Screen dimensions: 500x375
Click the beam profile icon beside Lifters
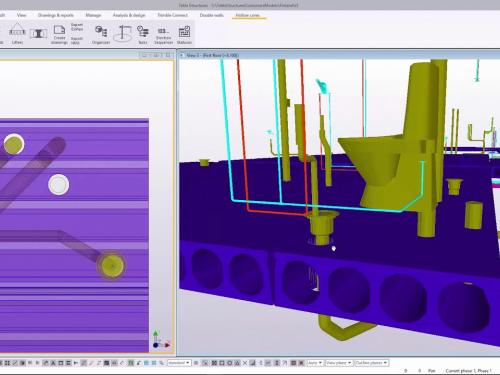(38, 33)
